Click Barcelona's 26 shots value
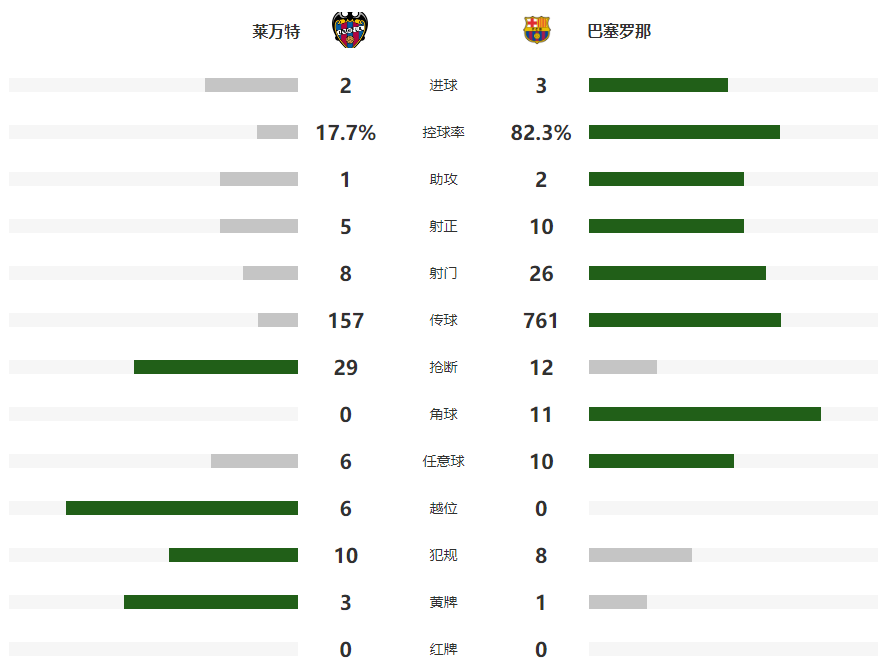 (x=541, y=274)
